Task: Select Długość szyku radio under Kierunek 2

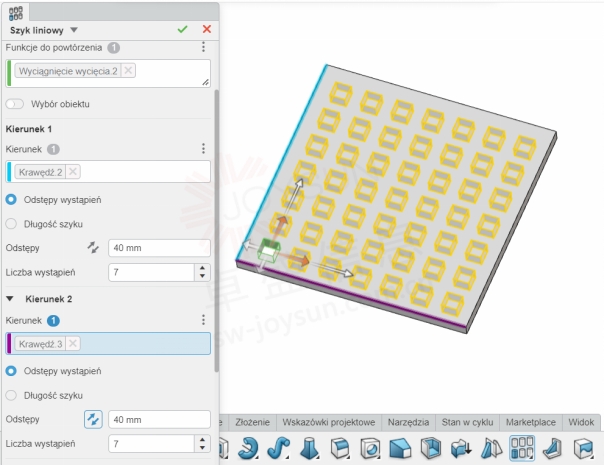Action: pyautogui.click(x=12, y=395)
